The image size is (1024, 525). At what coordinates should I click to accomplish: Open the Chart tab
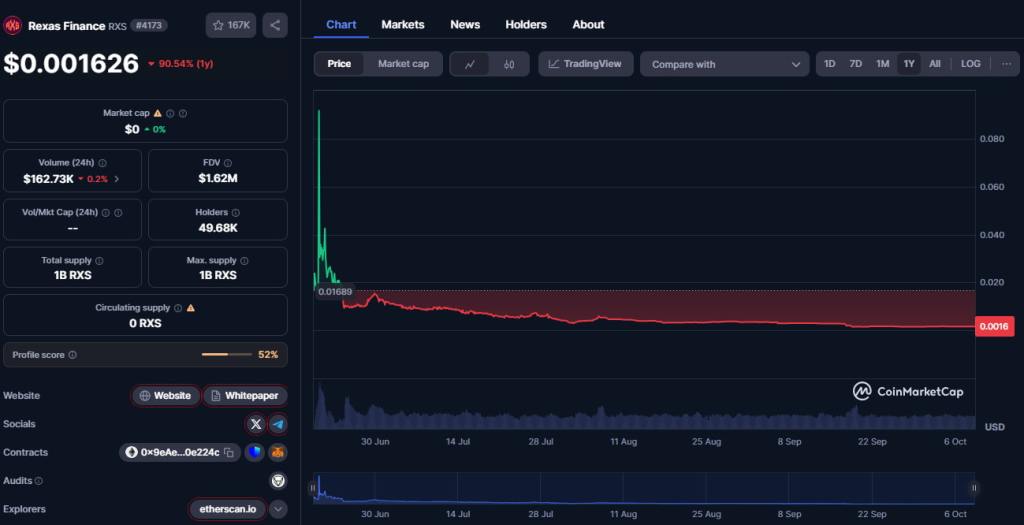[x=341, y=24]
